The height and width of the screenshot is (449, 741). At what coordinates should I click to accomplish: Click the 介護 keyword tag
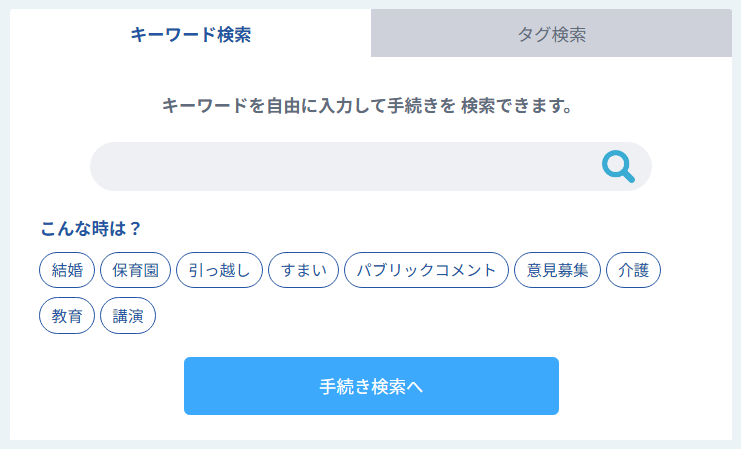(633, 270)
